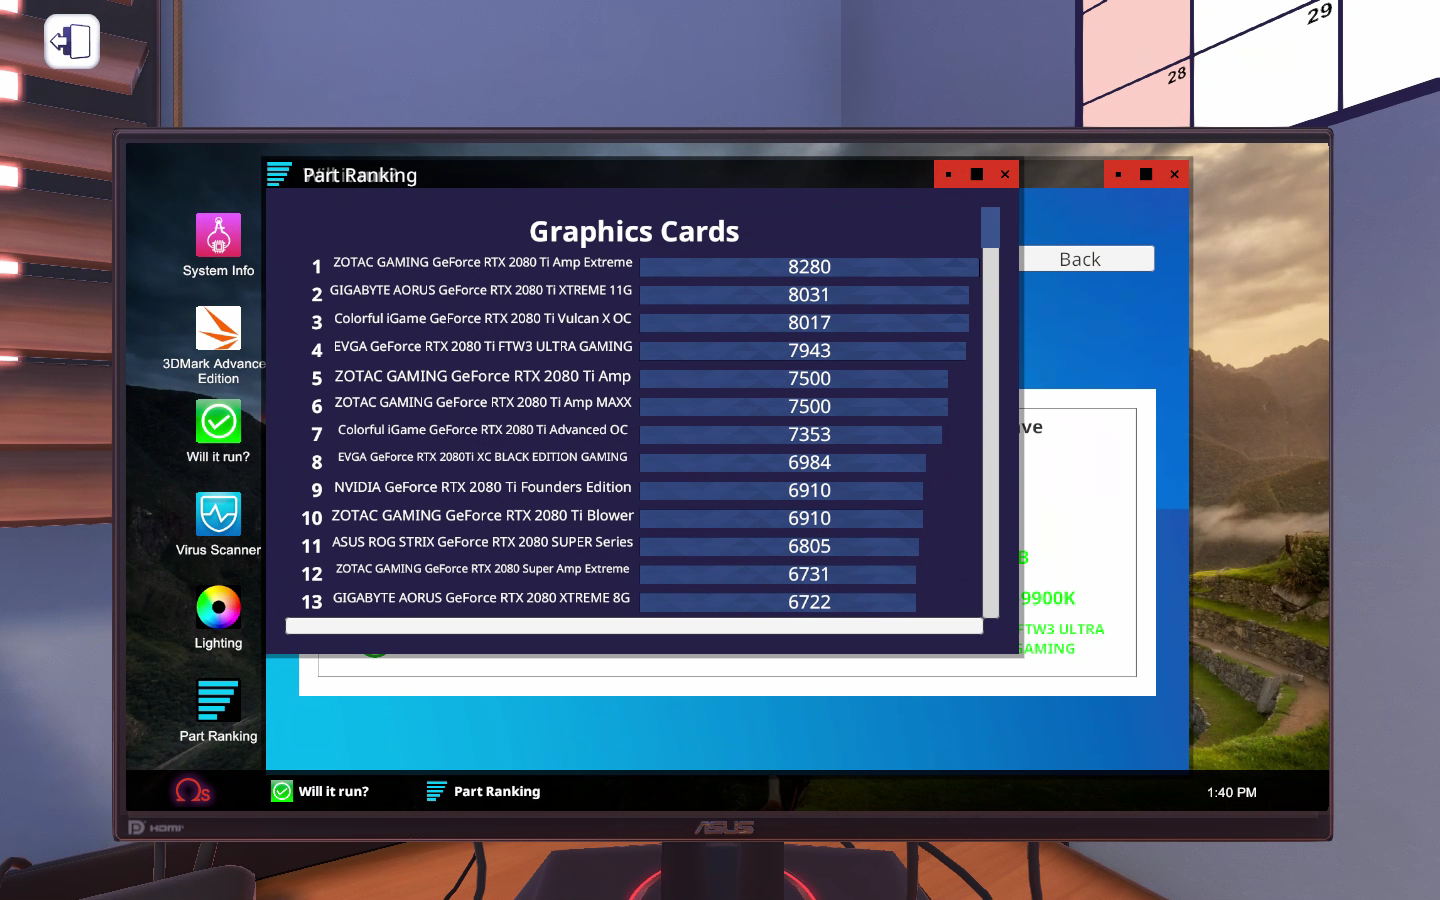Select Colorful iGame RTX 2080 Ti Advanced OC

coord(483,430)
